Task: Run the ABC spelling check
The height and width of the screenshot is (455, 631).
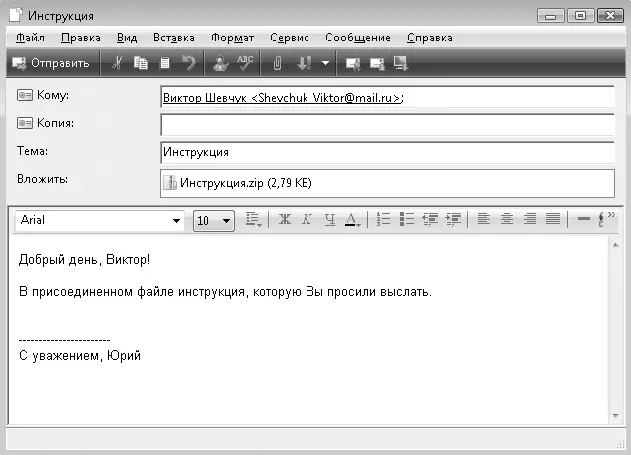Action: coord(245,63)
